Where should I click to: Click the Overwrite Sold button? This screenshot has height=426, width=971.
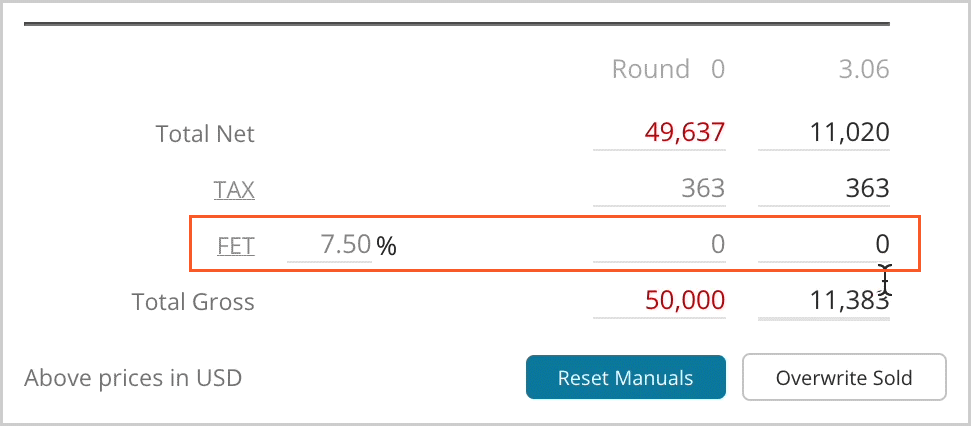pos(844,377)
